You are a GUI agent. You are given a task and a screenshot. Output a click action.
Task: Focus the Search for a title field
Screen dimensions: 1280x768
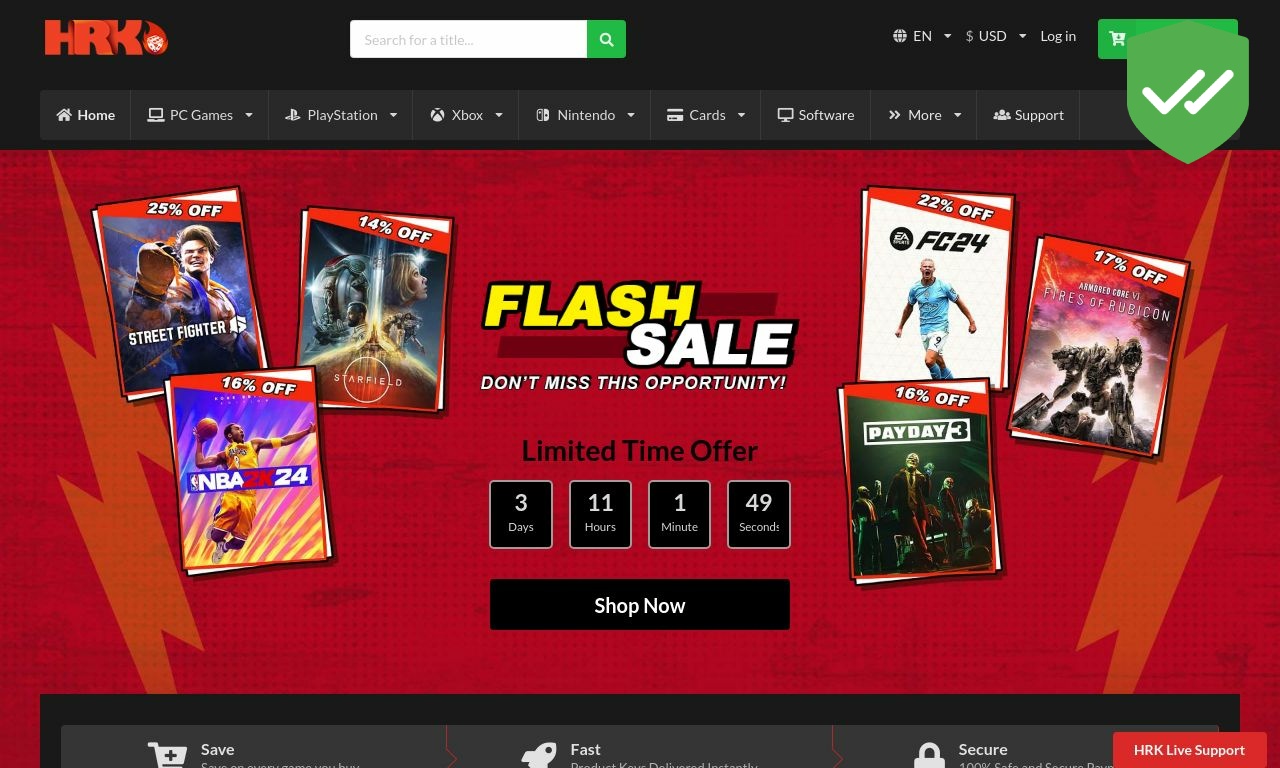tap(468, 39)
